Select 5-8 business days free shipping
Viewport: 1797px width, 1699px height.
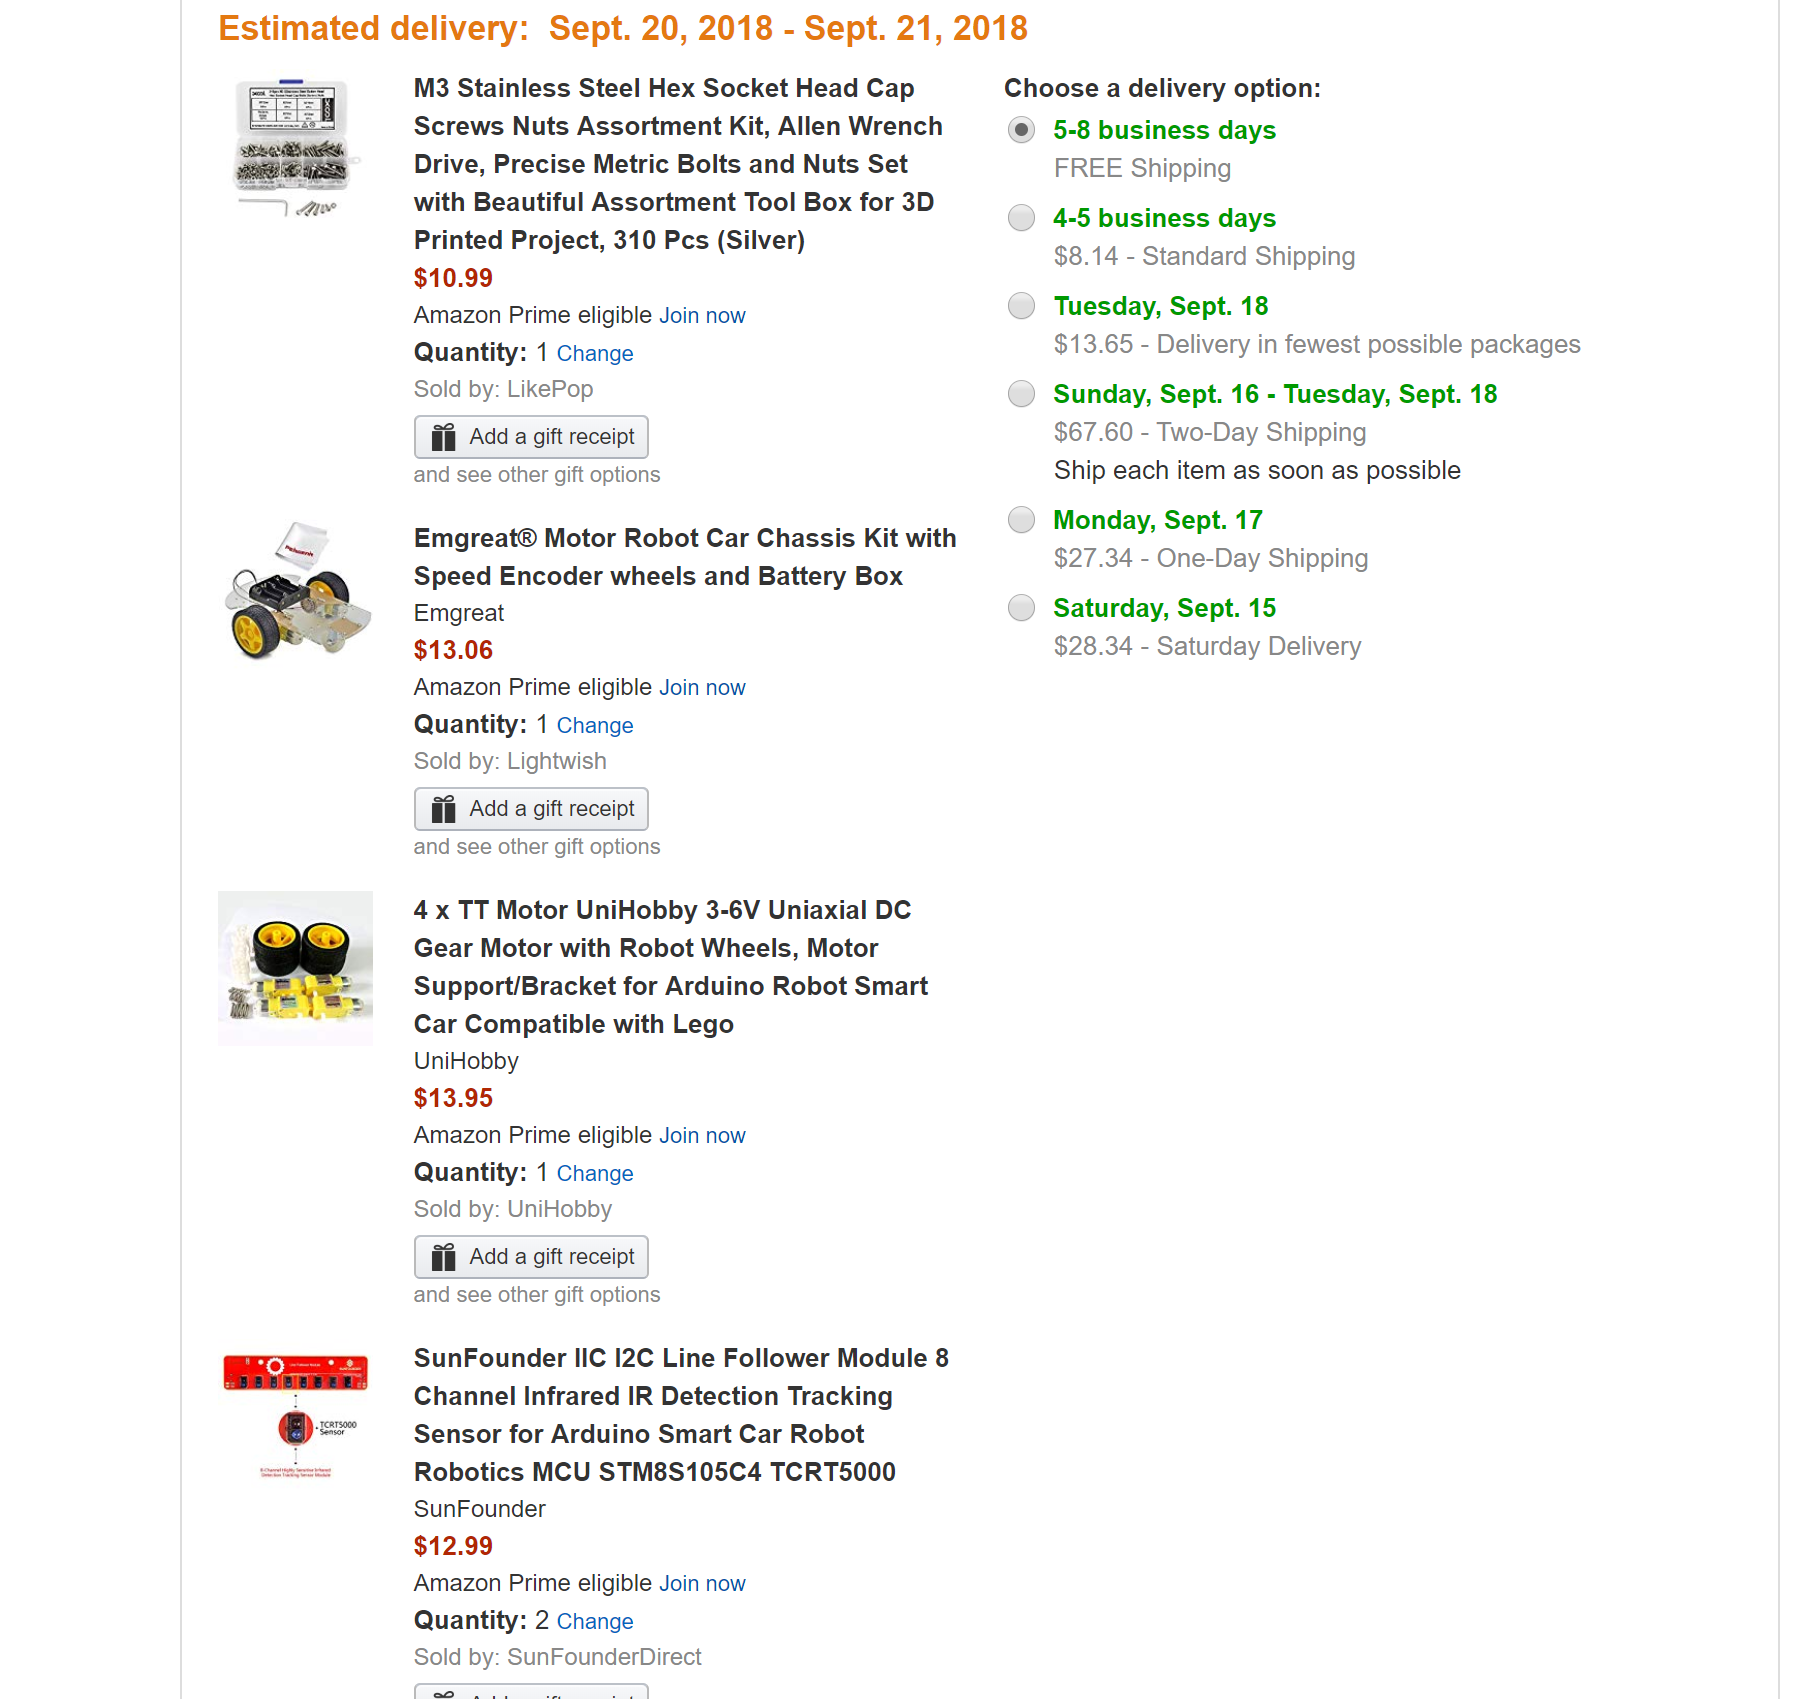click(1021, 130)
